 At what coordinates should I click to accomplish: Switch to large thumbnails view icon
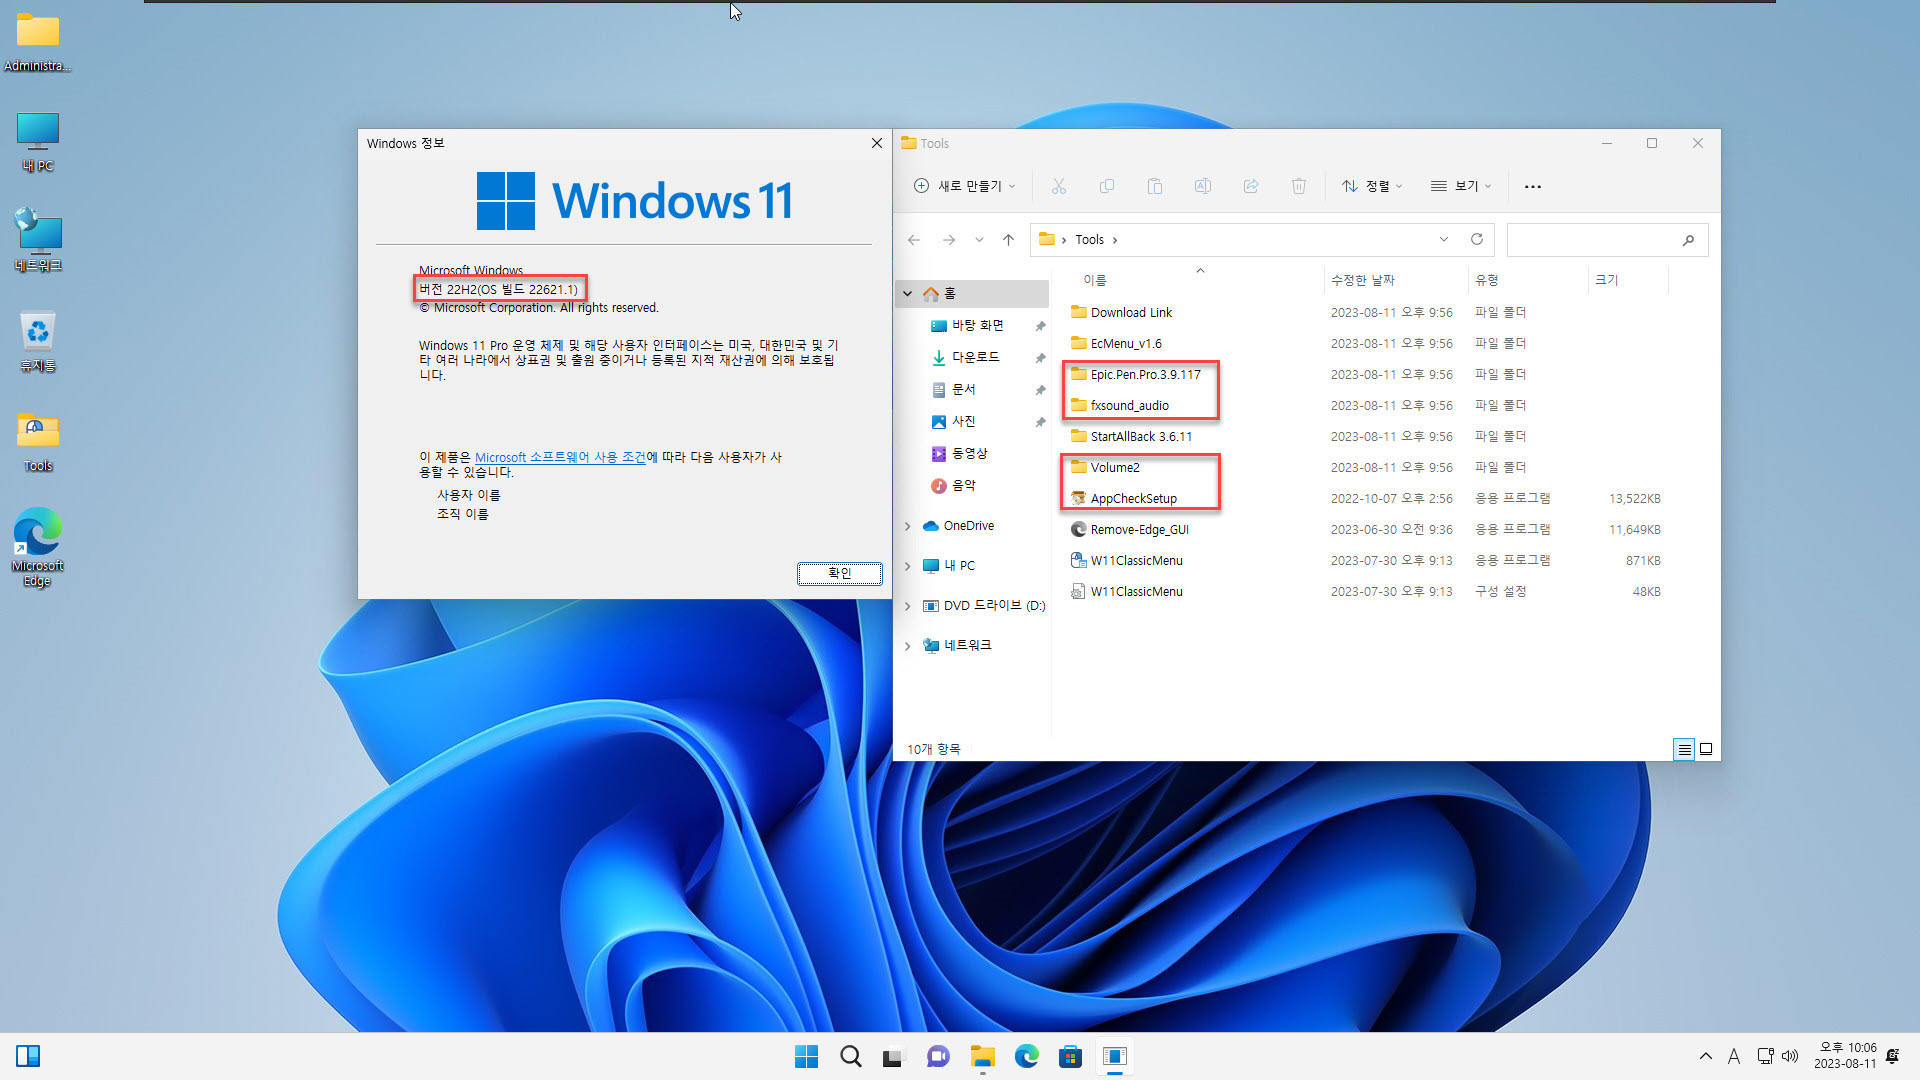pos(1706,749)
